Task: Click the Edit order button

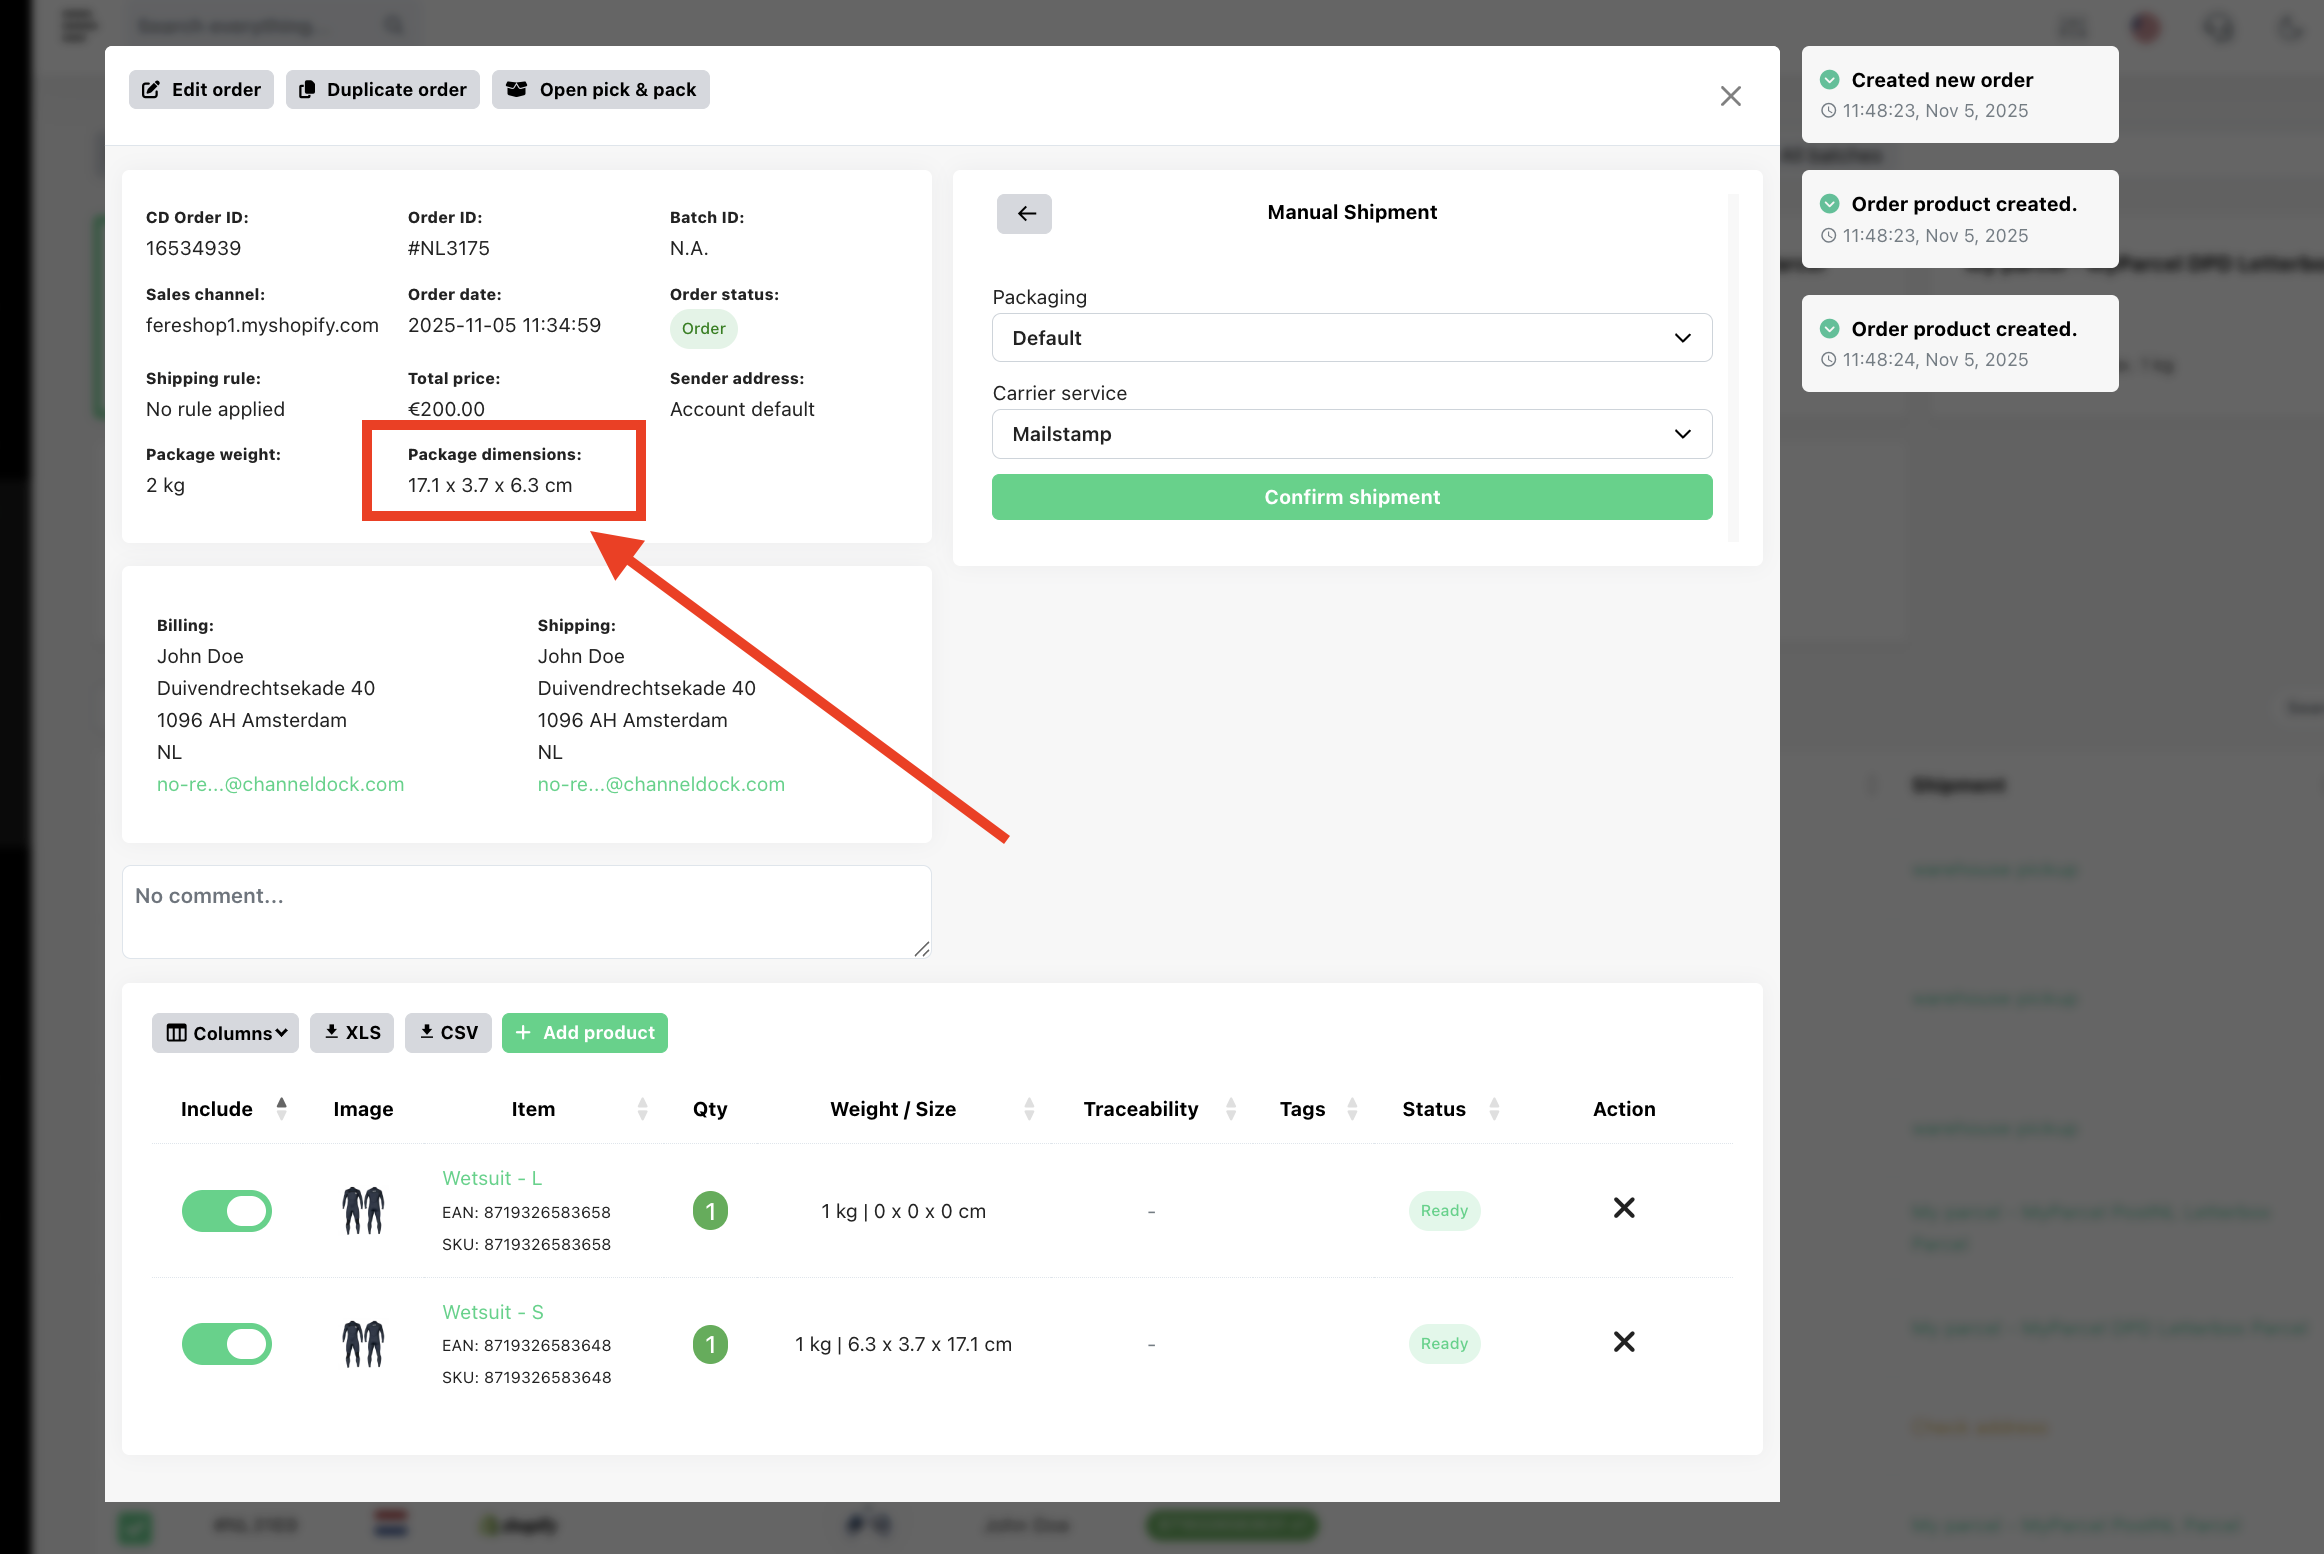Action: [201, 89]
